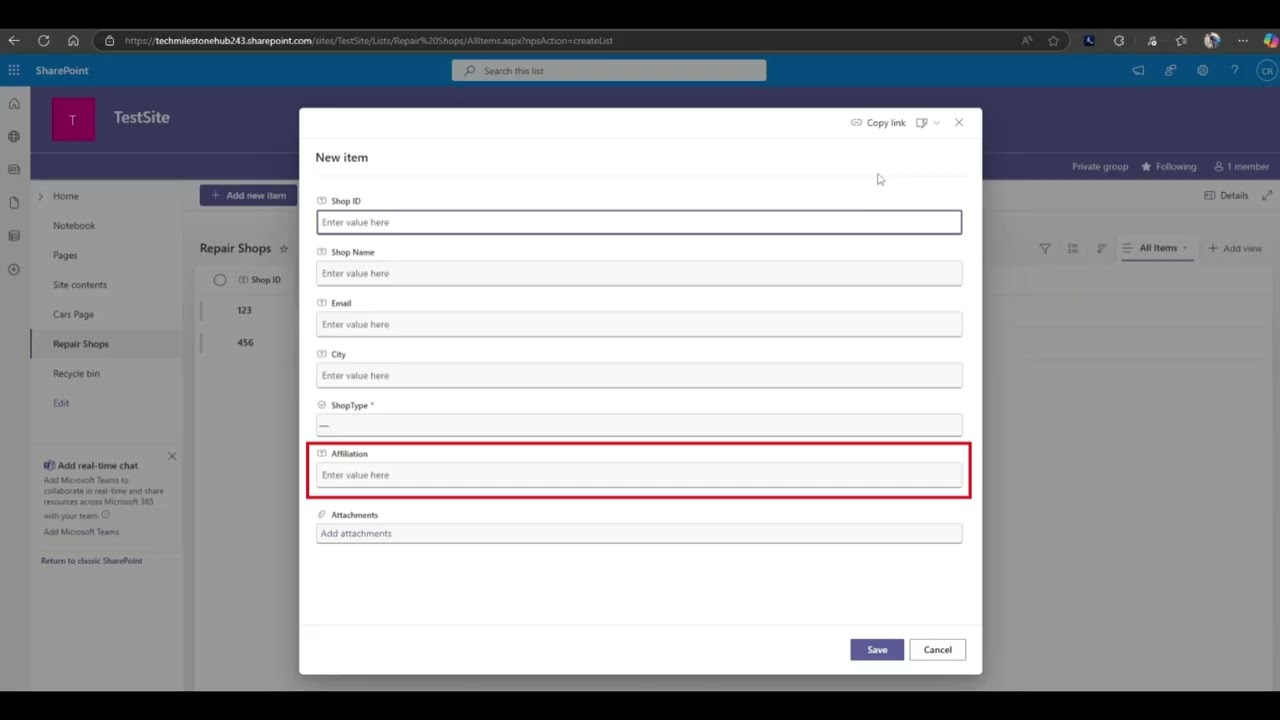
Task: Open Home in the left app rail
Action: tap(14, 104)
